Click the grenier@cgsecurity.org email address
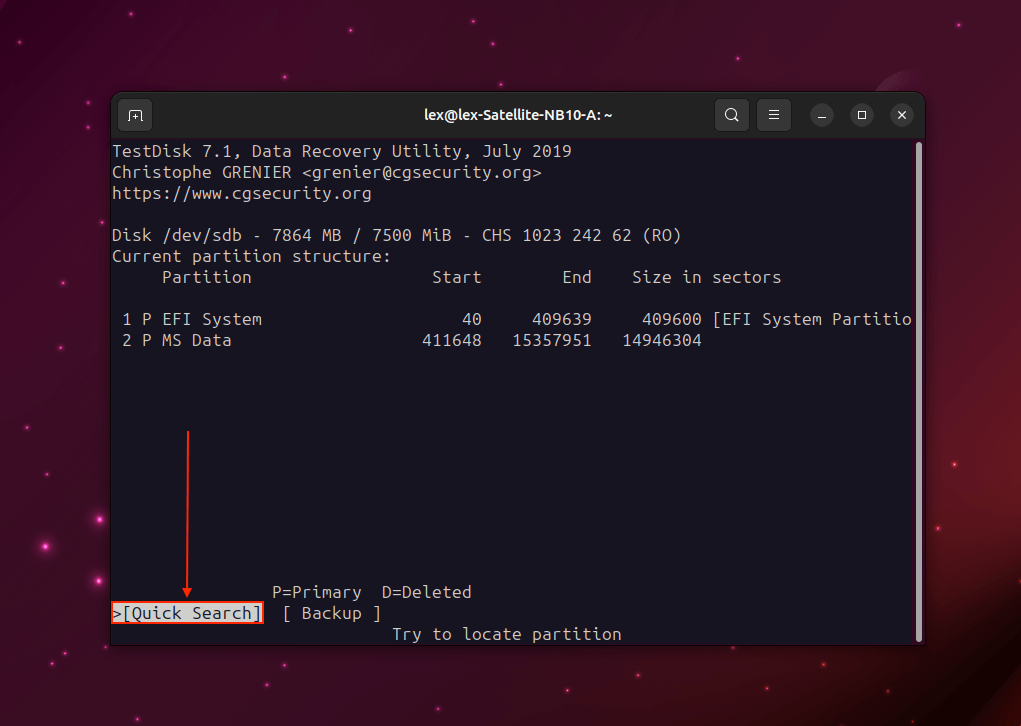The image size is (1021, 726). coord(421,173)
